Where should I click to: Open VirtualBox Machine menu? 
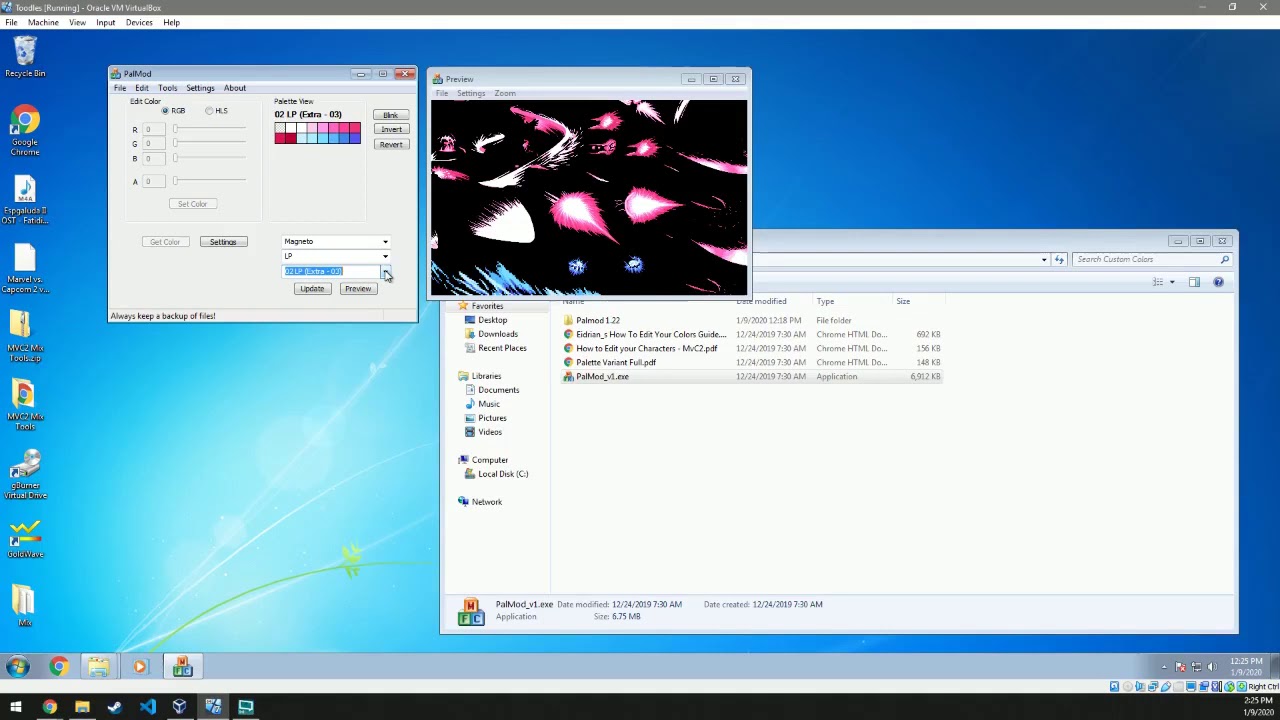click(43, 22)
